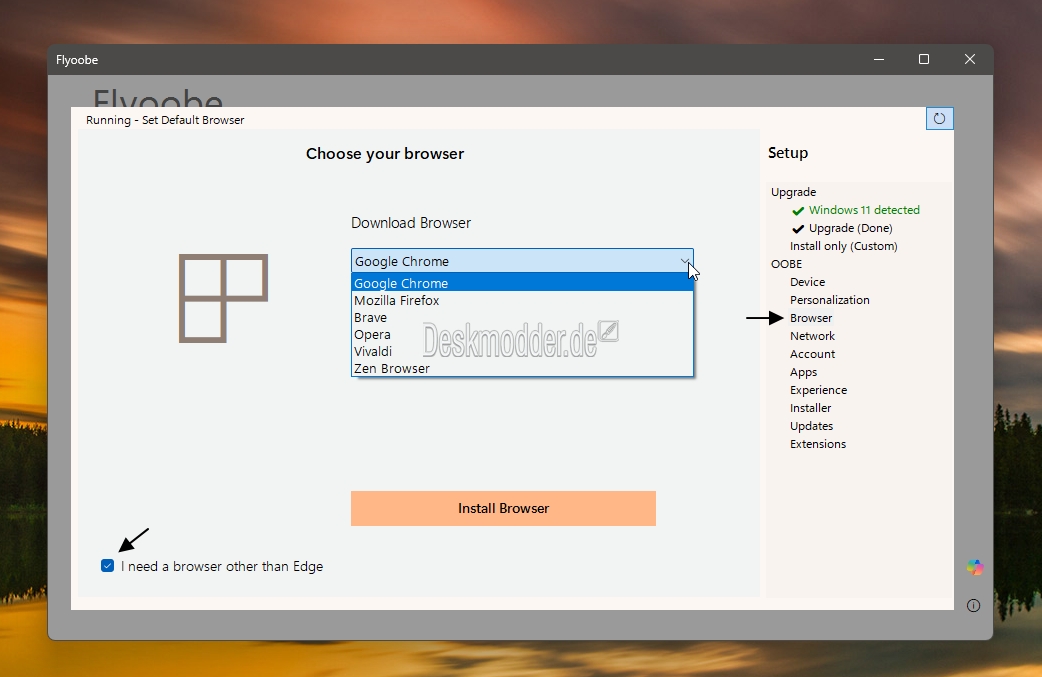
Task: Go to the Updates setup step
Action: [811, 426]
